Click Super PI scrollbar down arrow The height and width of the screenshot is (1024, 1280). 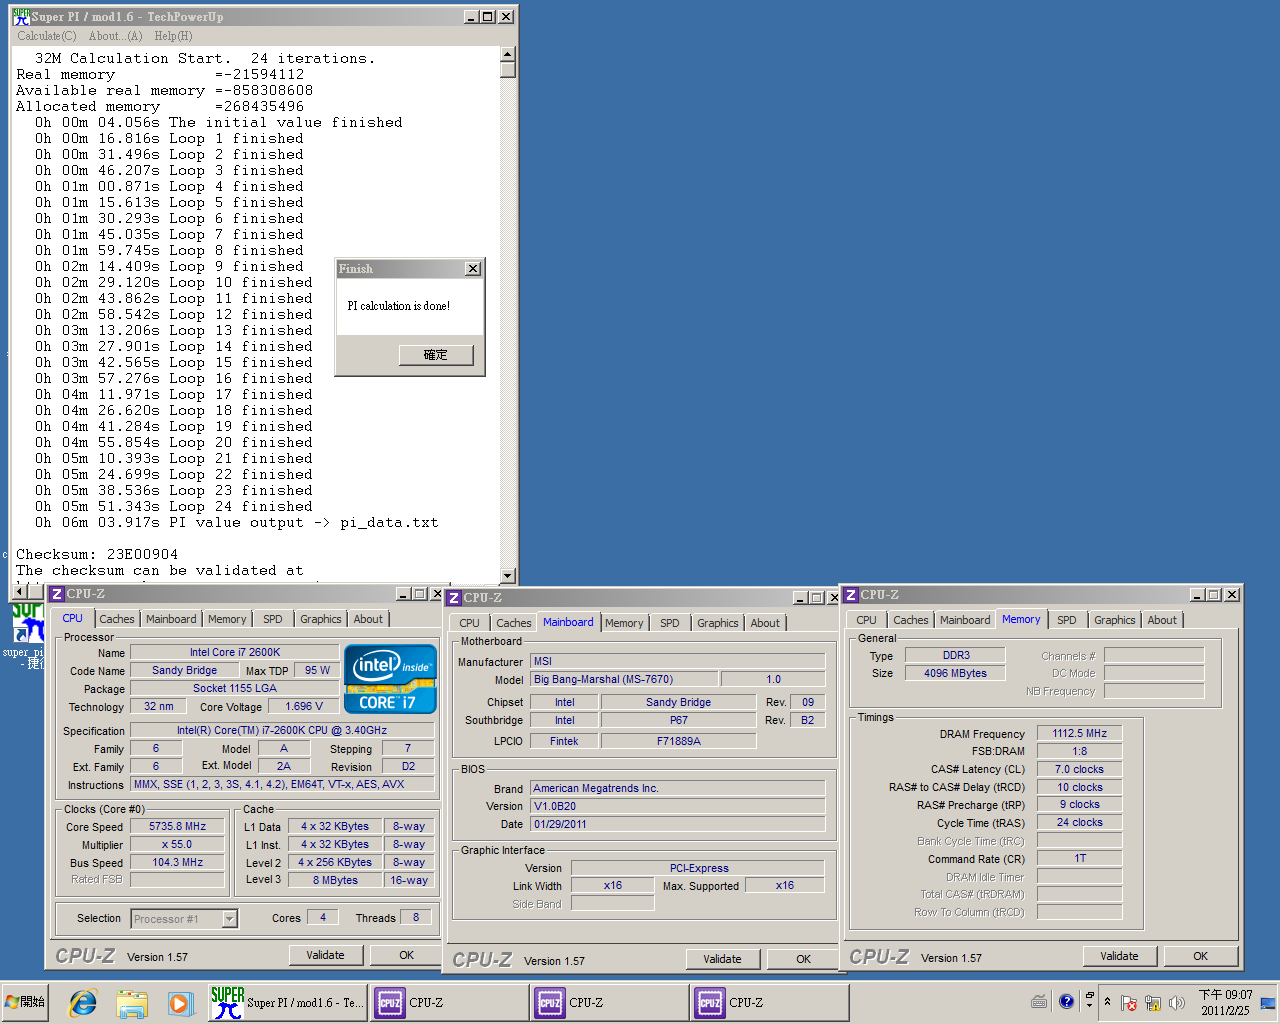click(x=508, y=576)
